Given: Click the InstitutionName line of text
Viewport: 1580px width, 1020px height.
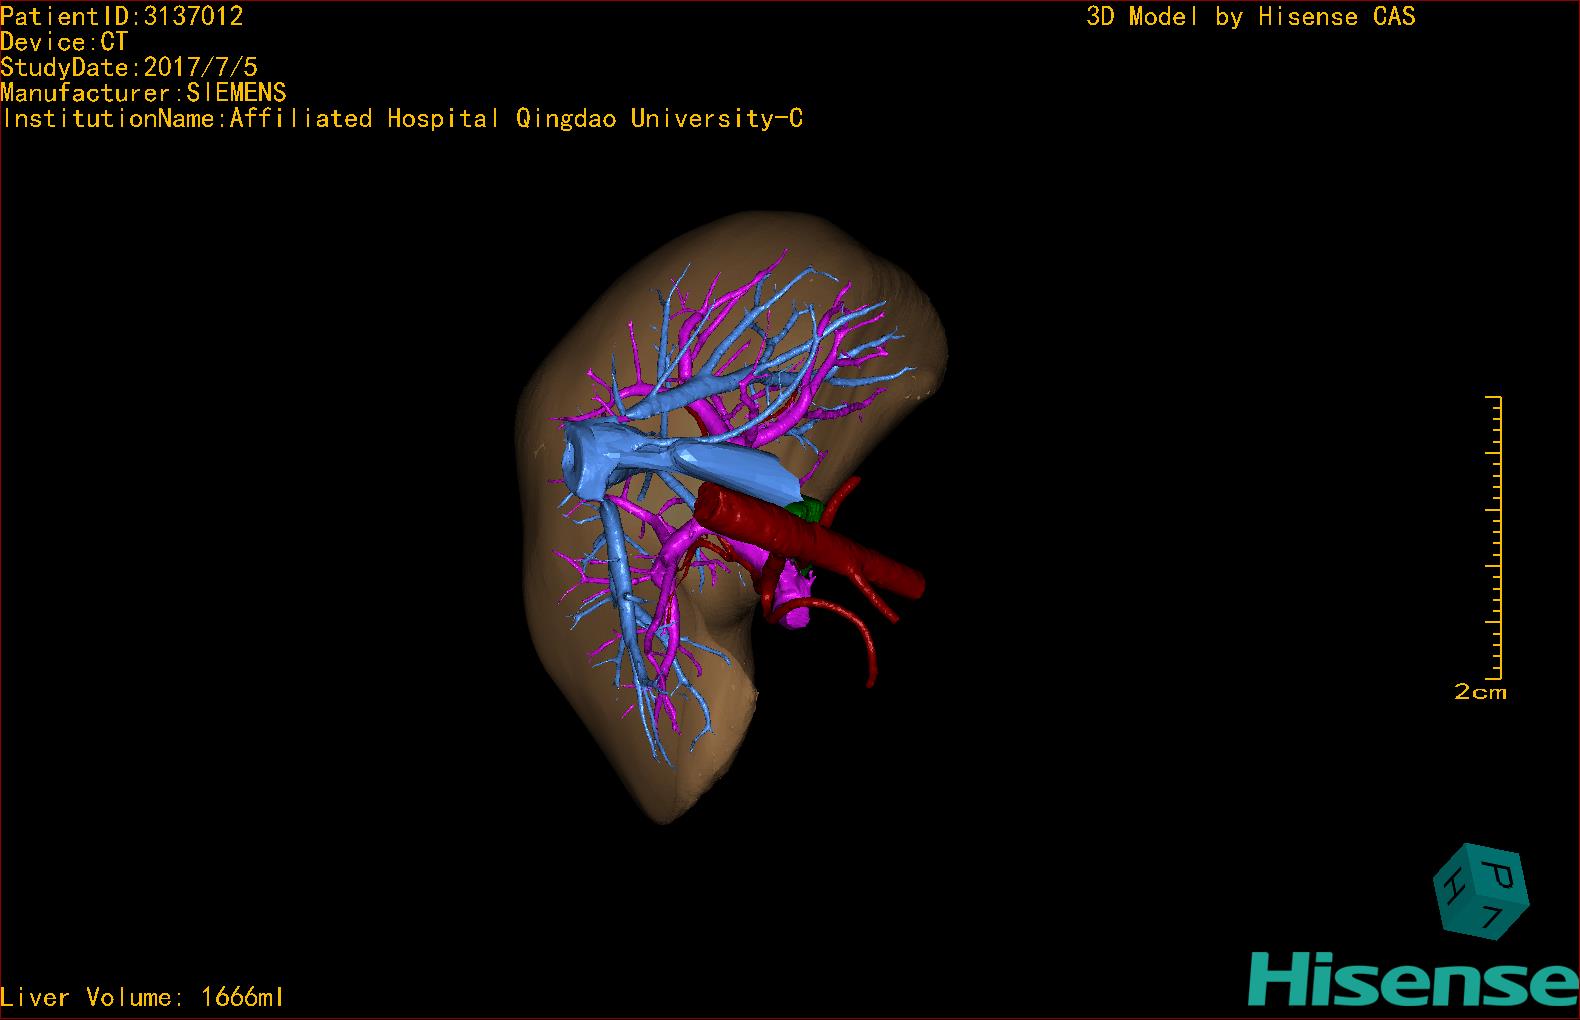Looking at the screenshot, I should tap(402, 118).
